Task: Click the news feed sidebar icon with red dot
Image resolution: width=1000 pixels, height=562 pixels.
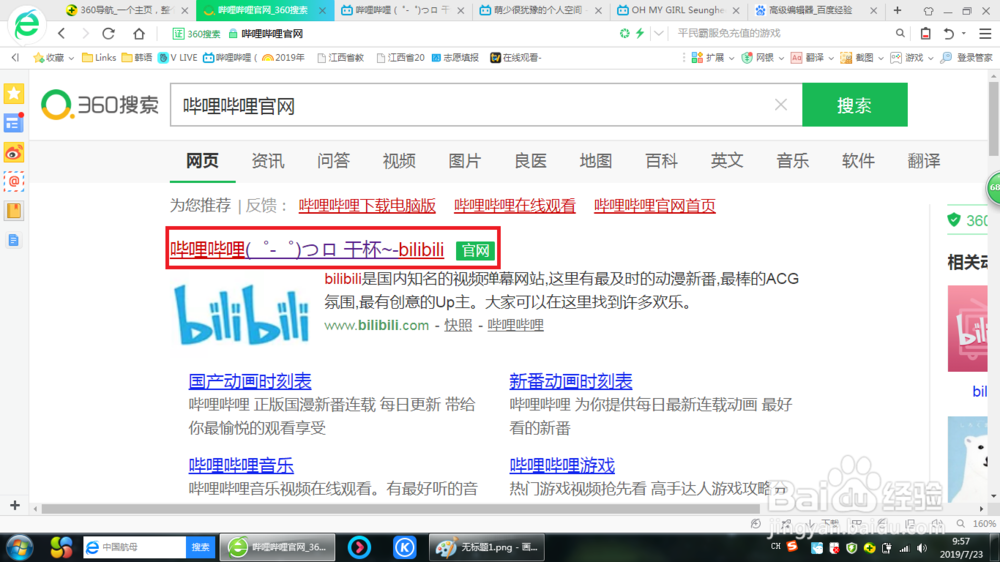Action: click(x=14, y=123)
